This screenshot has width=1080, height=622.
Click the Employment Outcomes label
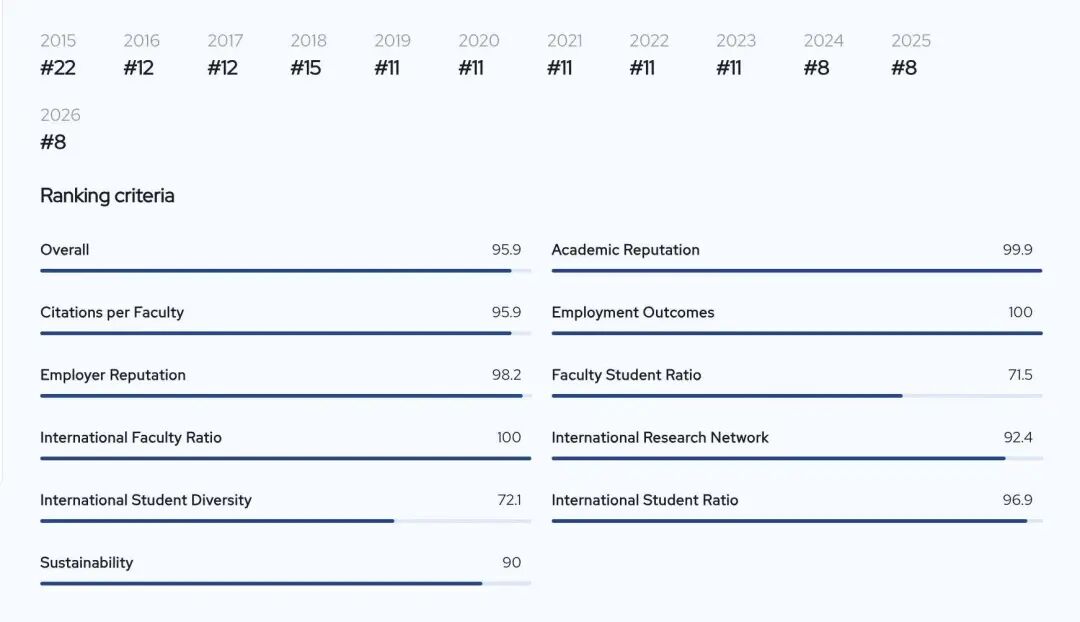633,312
